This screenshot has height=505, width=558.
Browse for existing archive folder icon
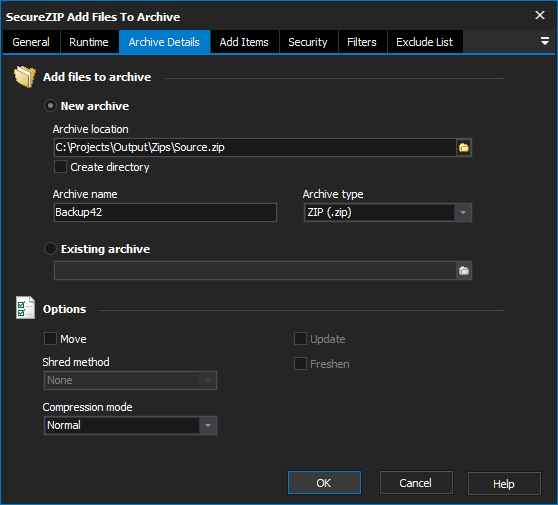(x=464, y=270)
